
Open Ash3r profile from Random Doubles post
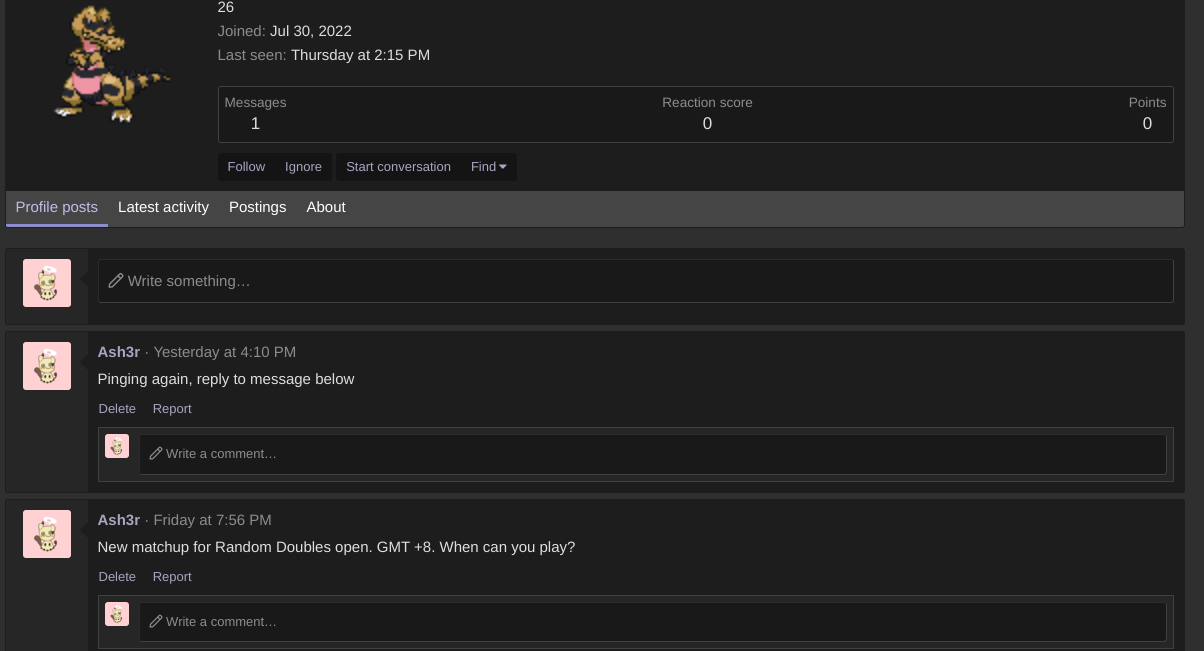(119, 520)
